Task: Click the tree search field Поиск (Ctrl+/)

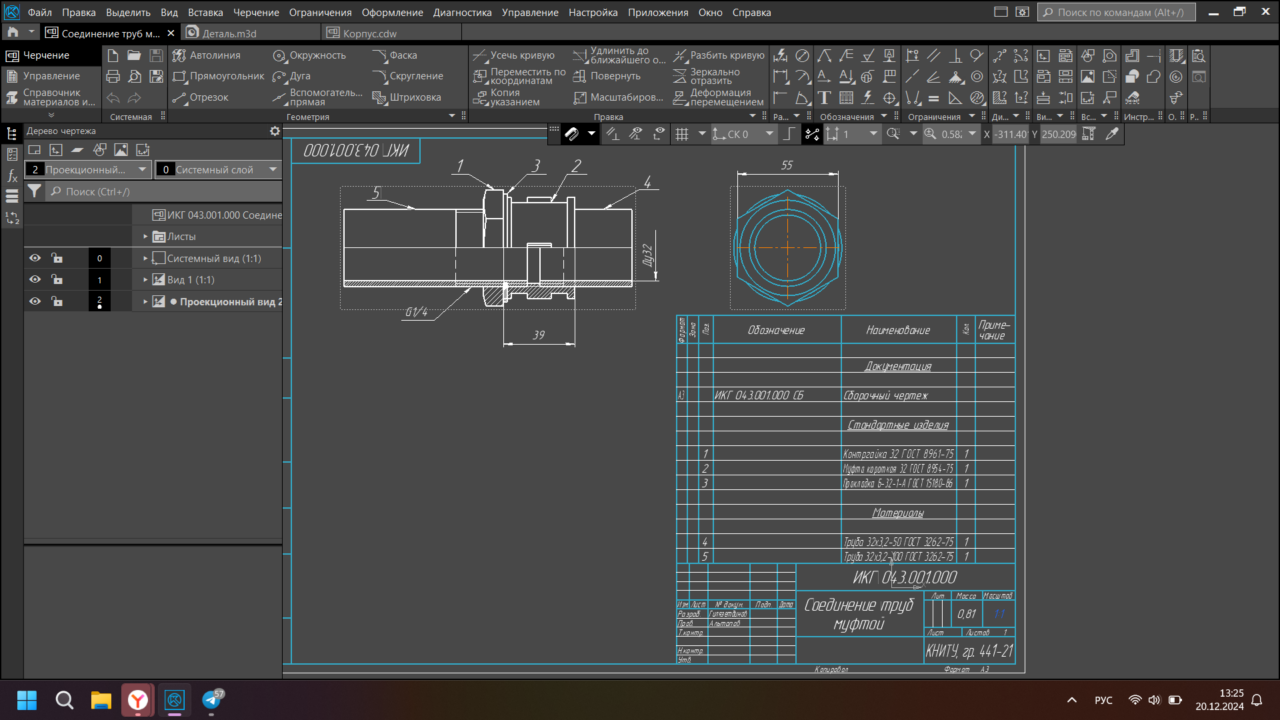Action: [x=163, y=191]
